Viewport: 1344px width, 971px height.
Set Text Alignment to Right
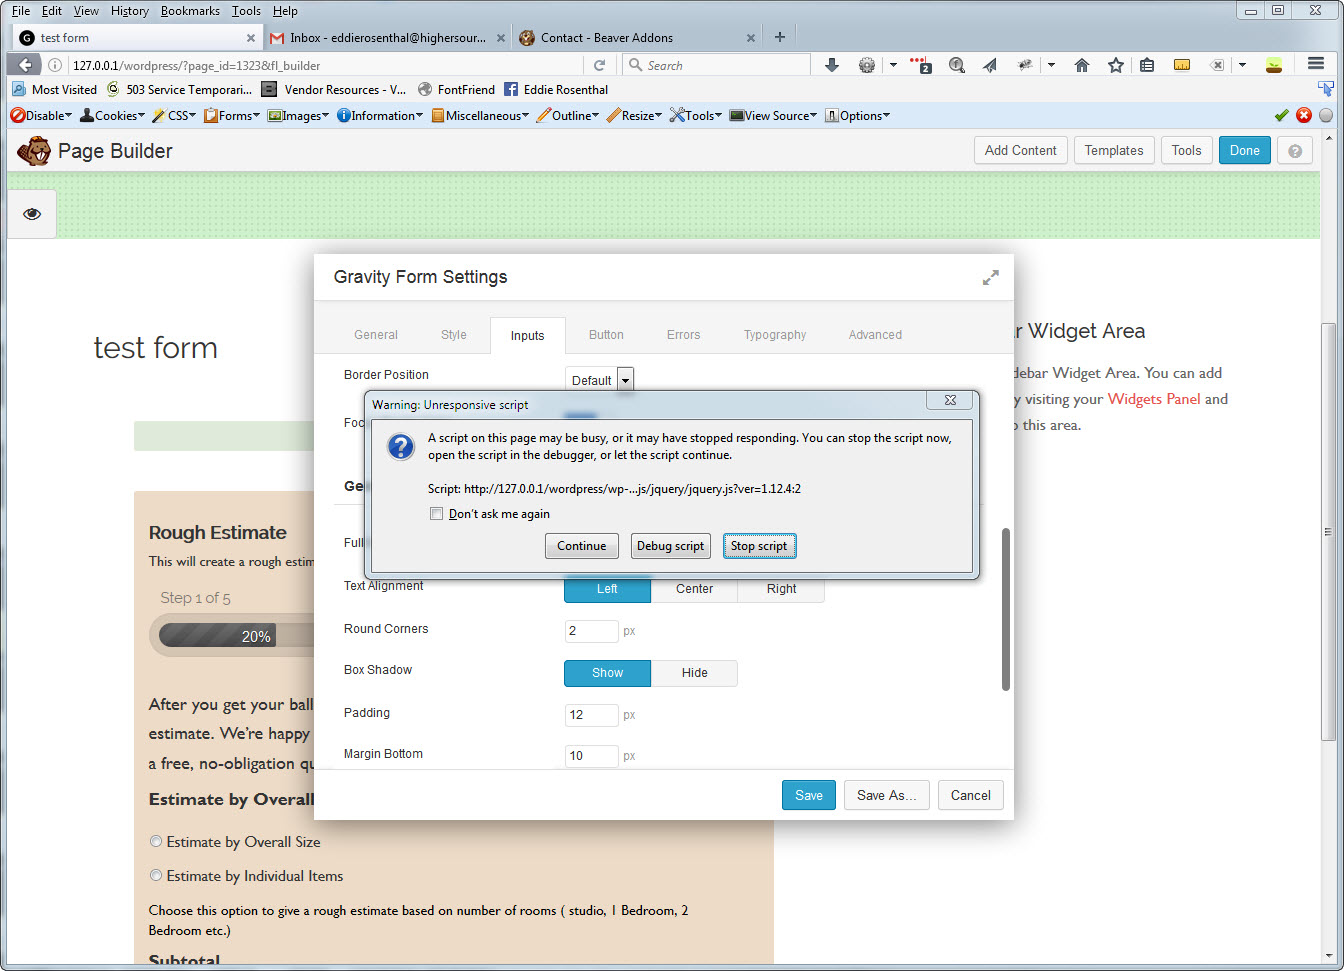click(x=781, y=589)
